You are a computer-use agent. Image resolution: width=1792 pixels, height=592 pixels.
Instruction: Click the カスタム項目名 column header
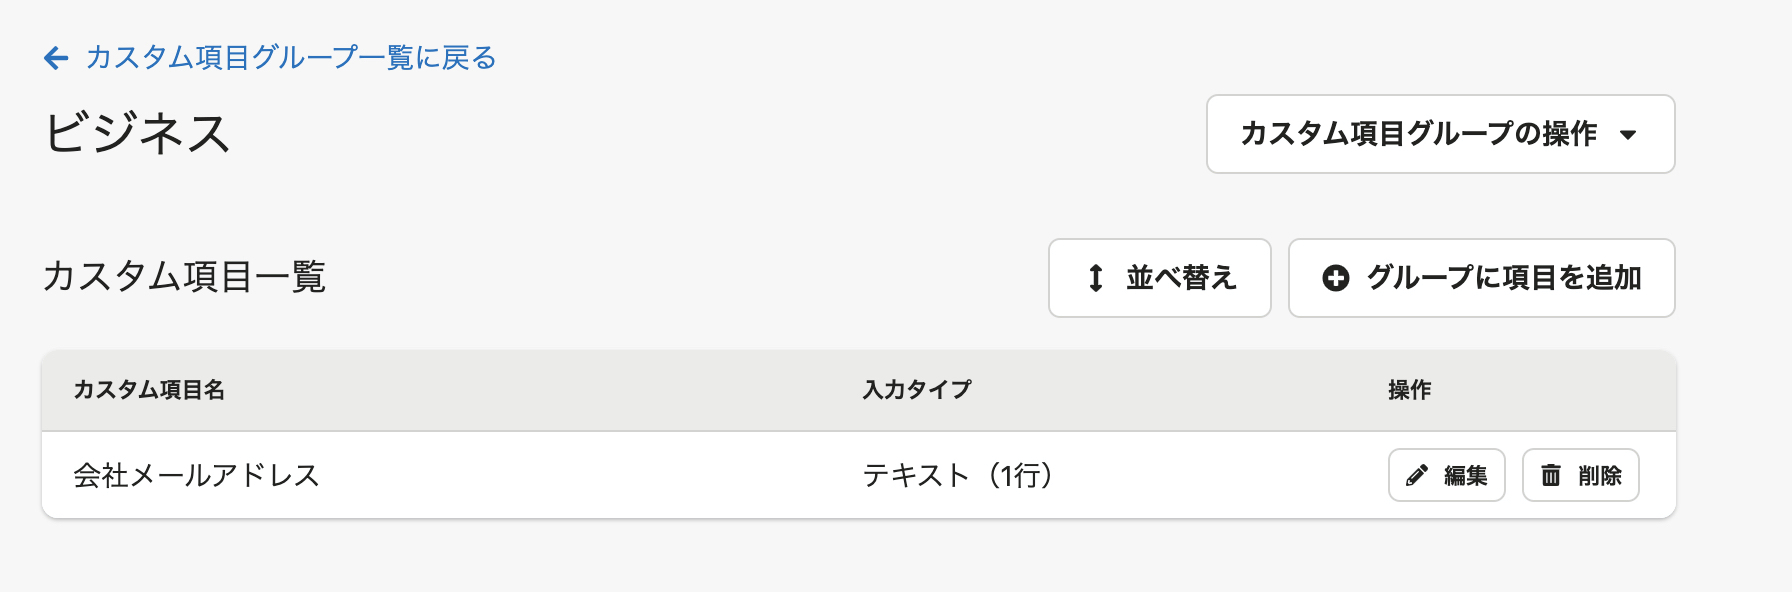point(149,390)
